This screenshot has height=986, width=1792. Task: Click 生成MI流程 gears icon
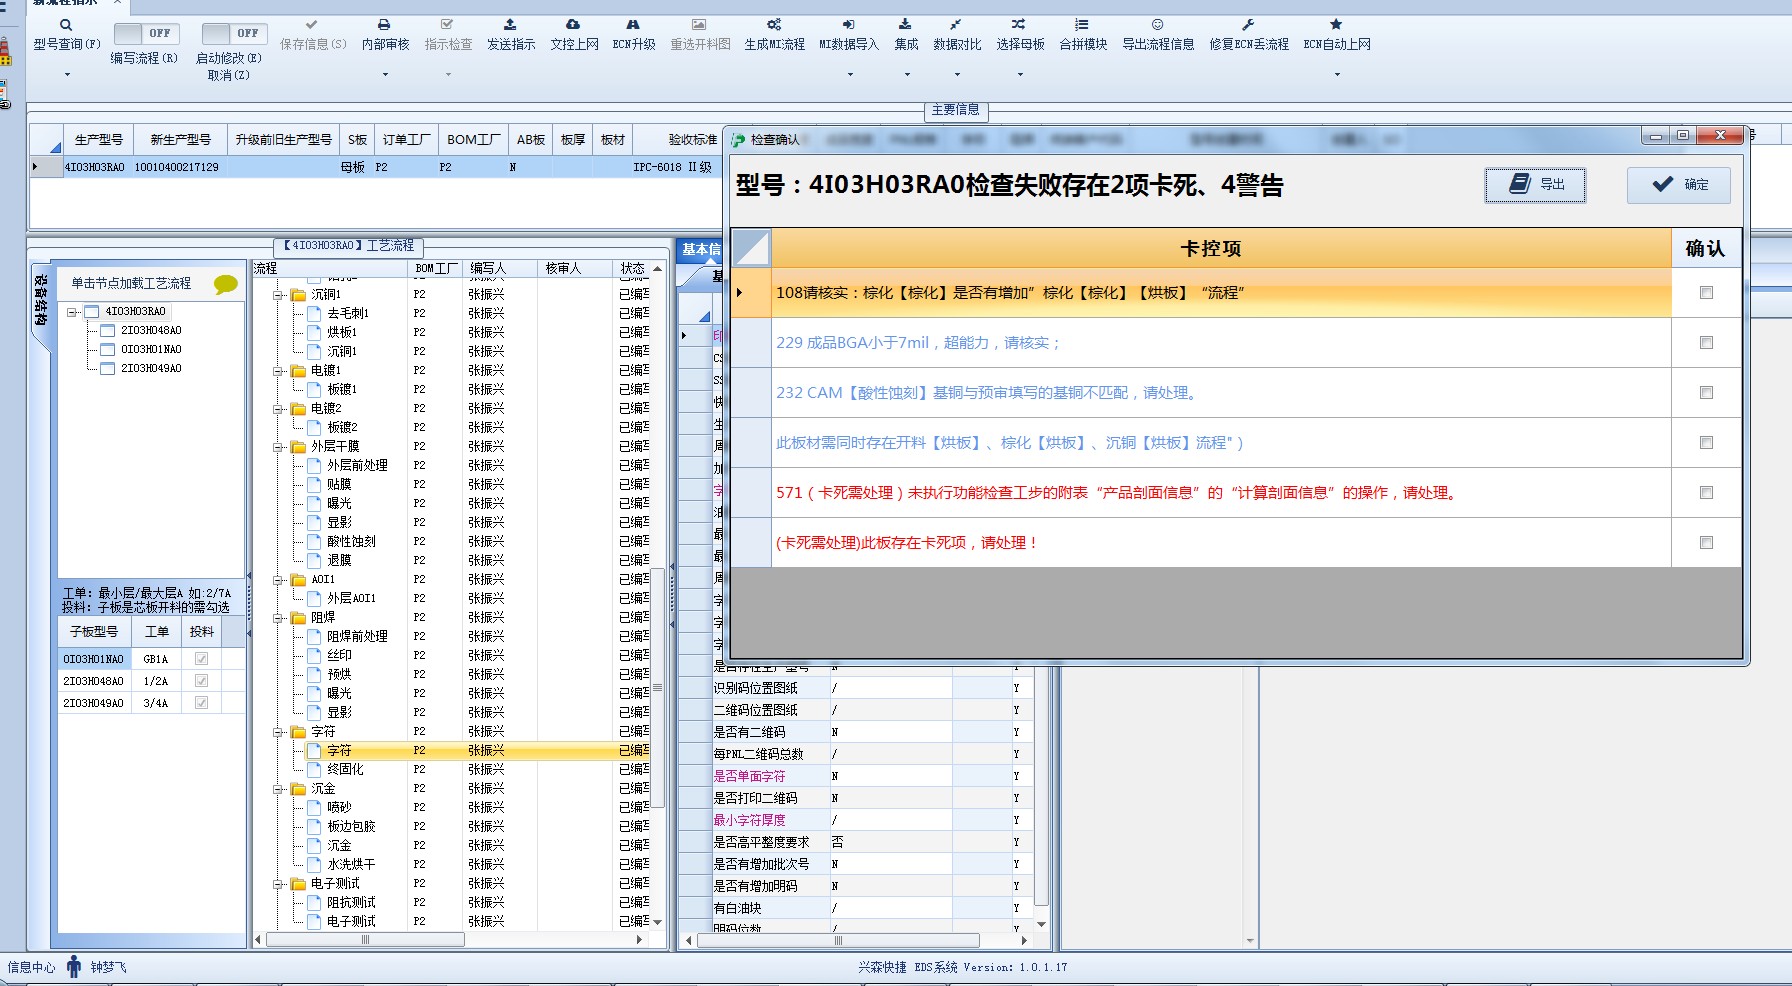coord(774,24)
